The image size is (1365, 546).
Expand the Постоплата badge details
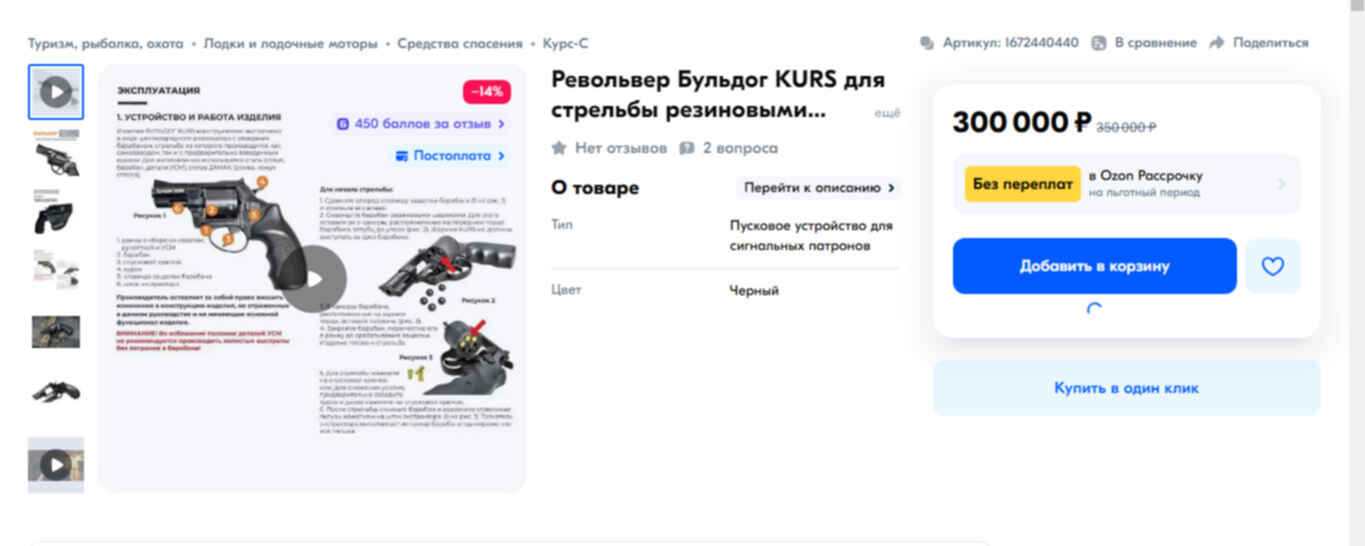click(x=451, y=156)
